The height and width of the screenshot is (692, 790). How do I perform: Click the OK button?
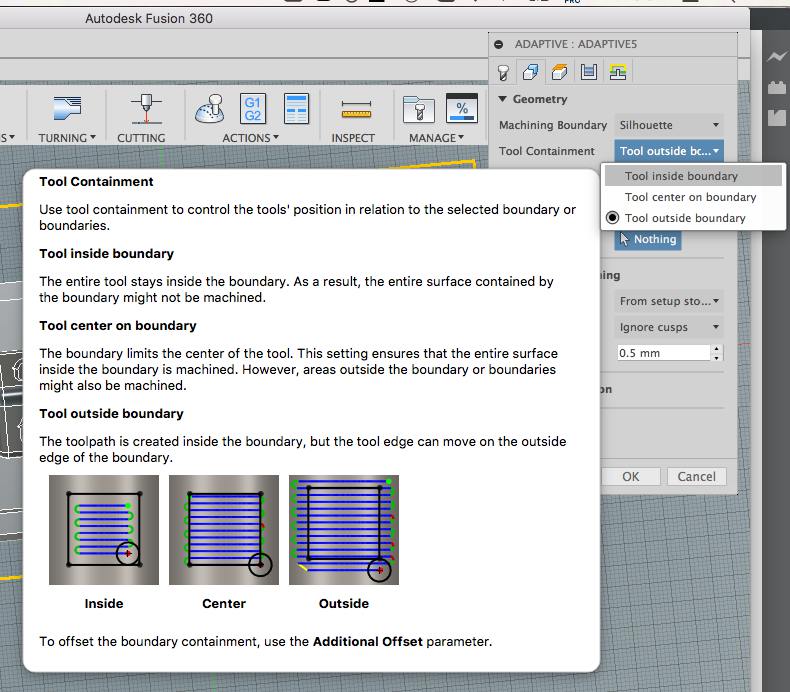[x=630, y=476]
